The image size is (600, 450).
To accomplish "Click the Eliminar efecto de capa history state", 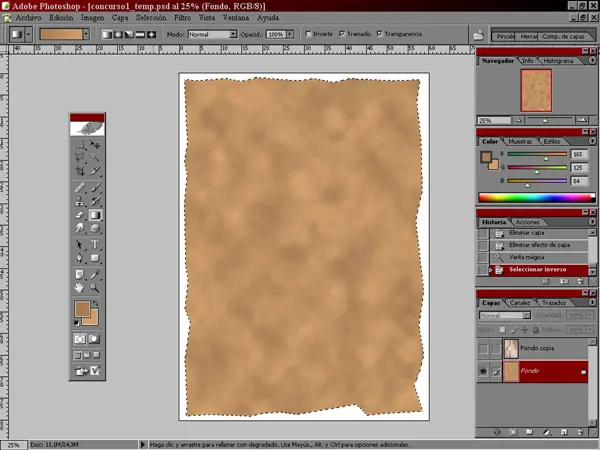I will coord(540,245).
